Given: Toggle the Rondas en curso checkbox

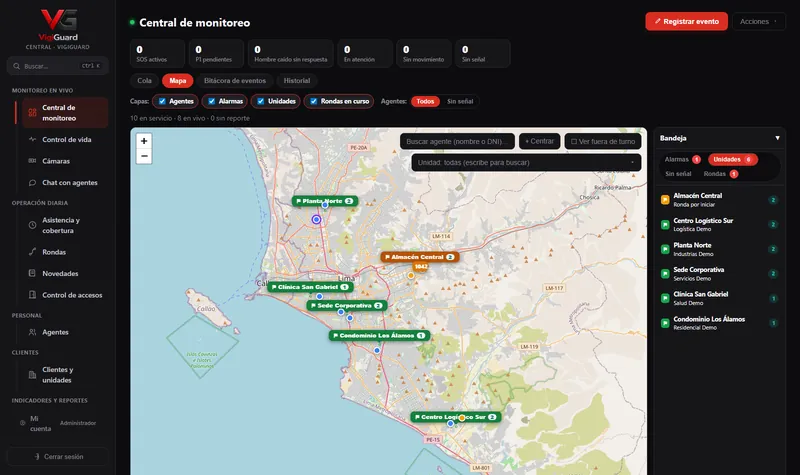Looking at the screenshot, I should point(314,101).
